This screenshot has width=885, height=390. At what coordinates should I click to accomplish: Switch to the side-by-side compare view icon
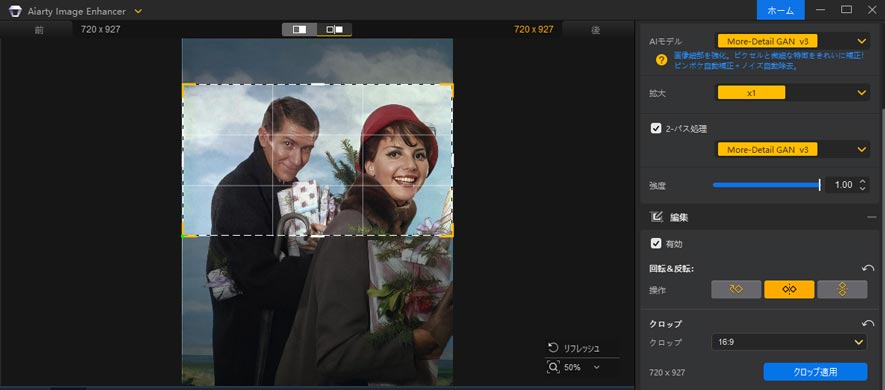click(x=335, y=29)
